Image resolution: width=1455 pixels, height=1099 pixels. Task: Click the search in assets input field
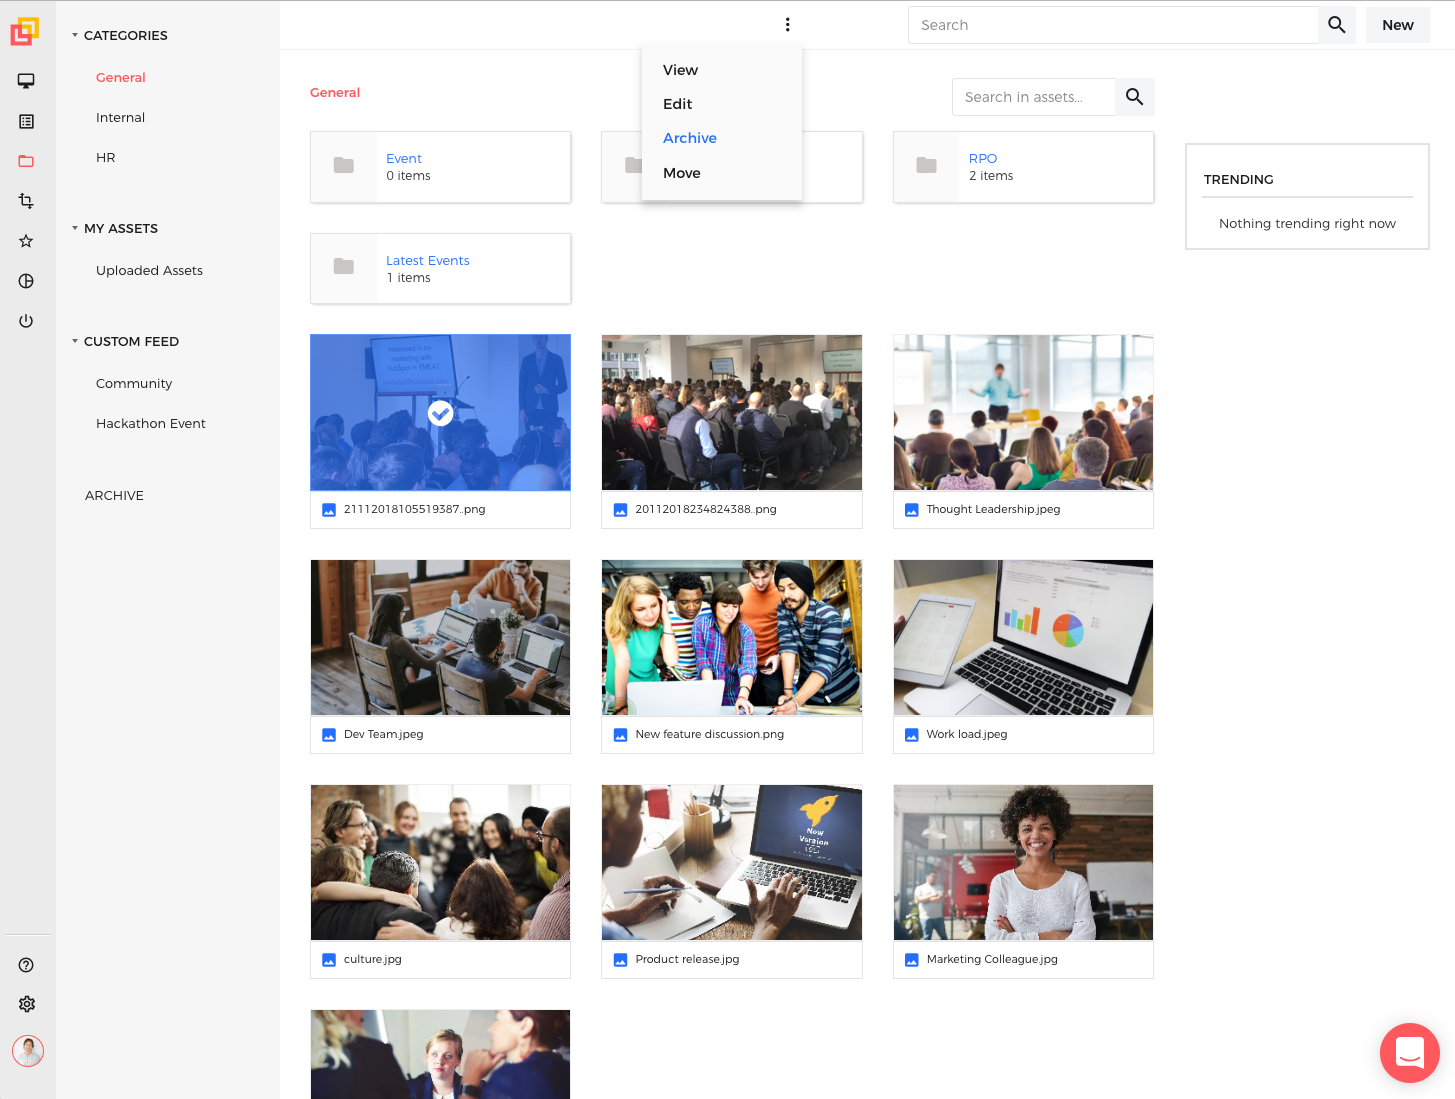click(x=1033, y=97)
